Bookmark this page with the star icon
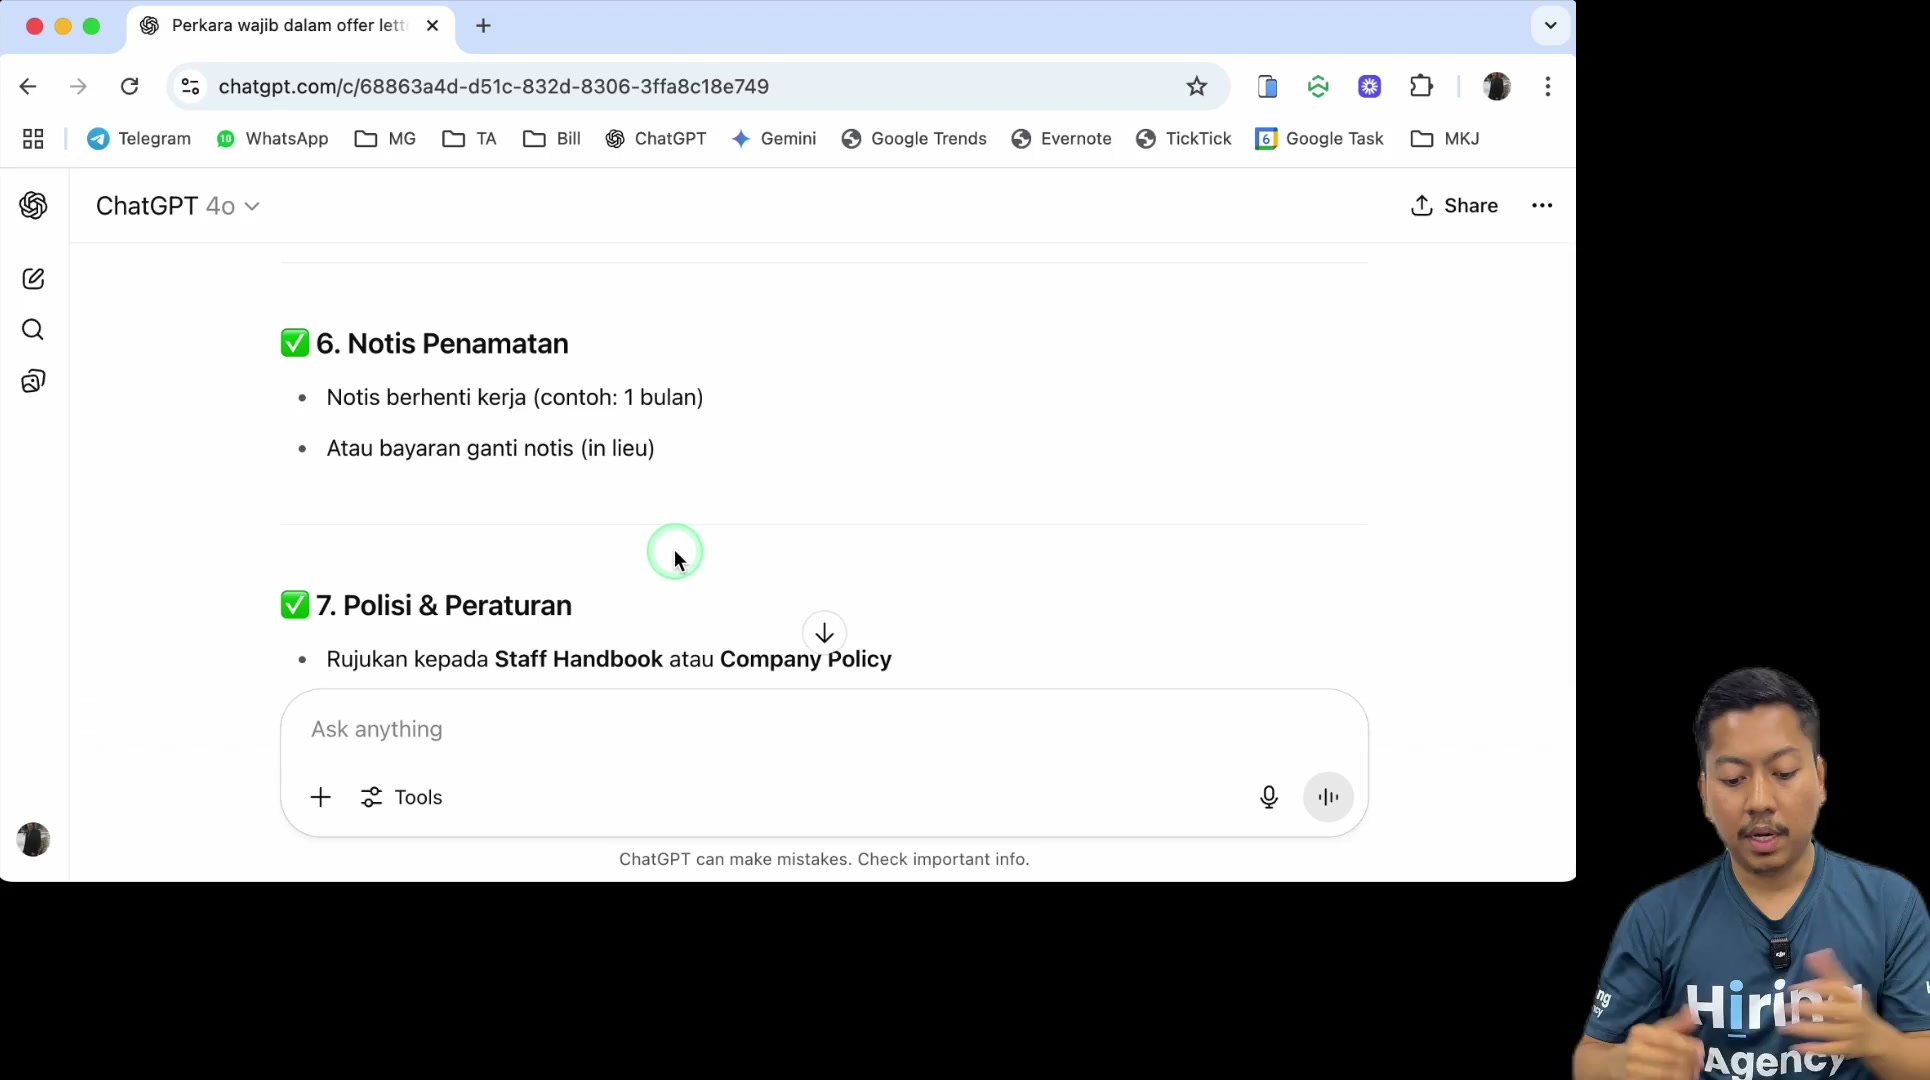Screen dimensions: 1930x1080 coord(1197,86)
